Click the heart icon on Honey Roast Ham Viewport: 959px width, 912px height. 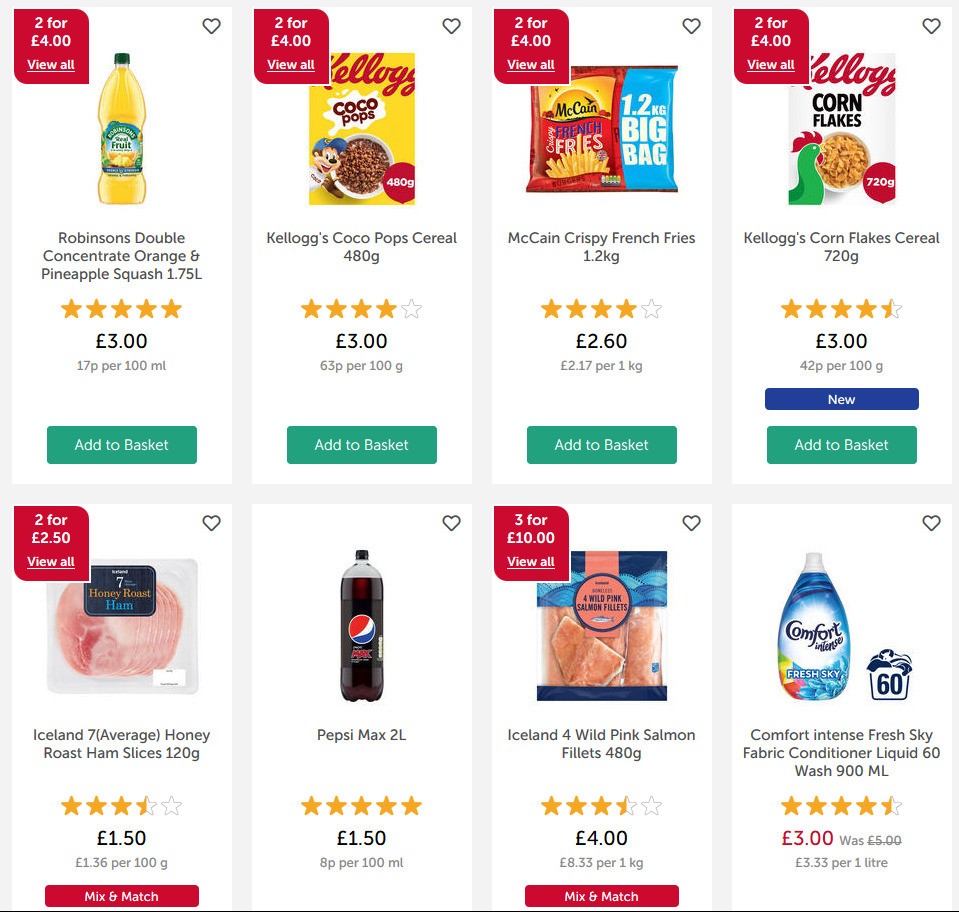pyautogui.click(x=211, y=523)
